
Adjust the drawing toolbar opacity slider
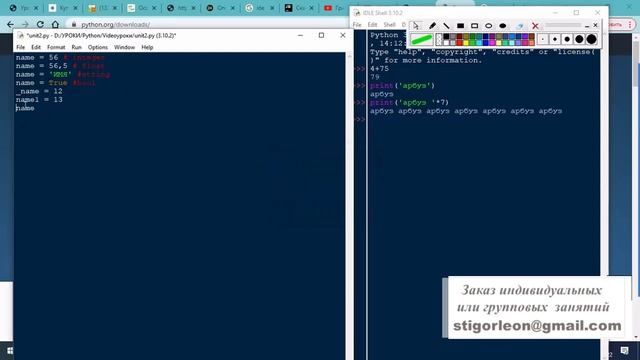(x=563, y=25)
